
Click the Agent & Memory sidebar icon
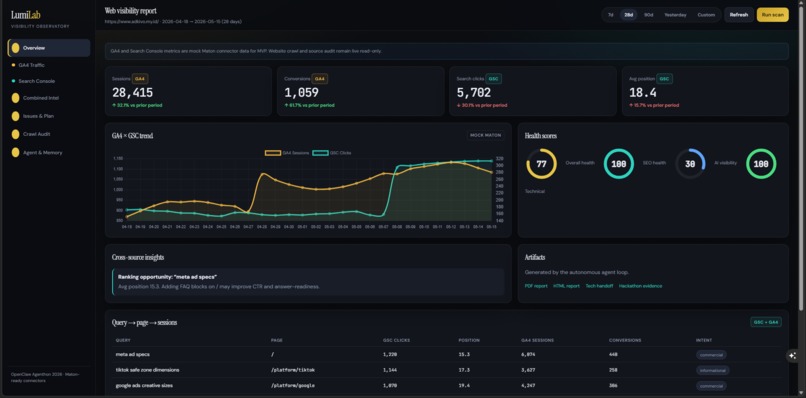tap(15, 152)
